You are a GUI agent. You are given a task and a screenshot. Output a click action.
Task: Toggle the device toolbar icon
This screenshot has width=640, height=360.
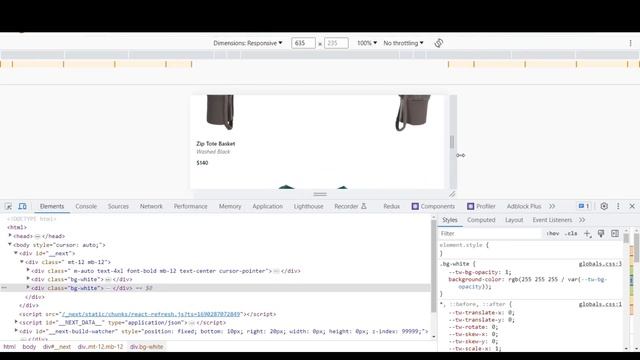click(22, 207)
